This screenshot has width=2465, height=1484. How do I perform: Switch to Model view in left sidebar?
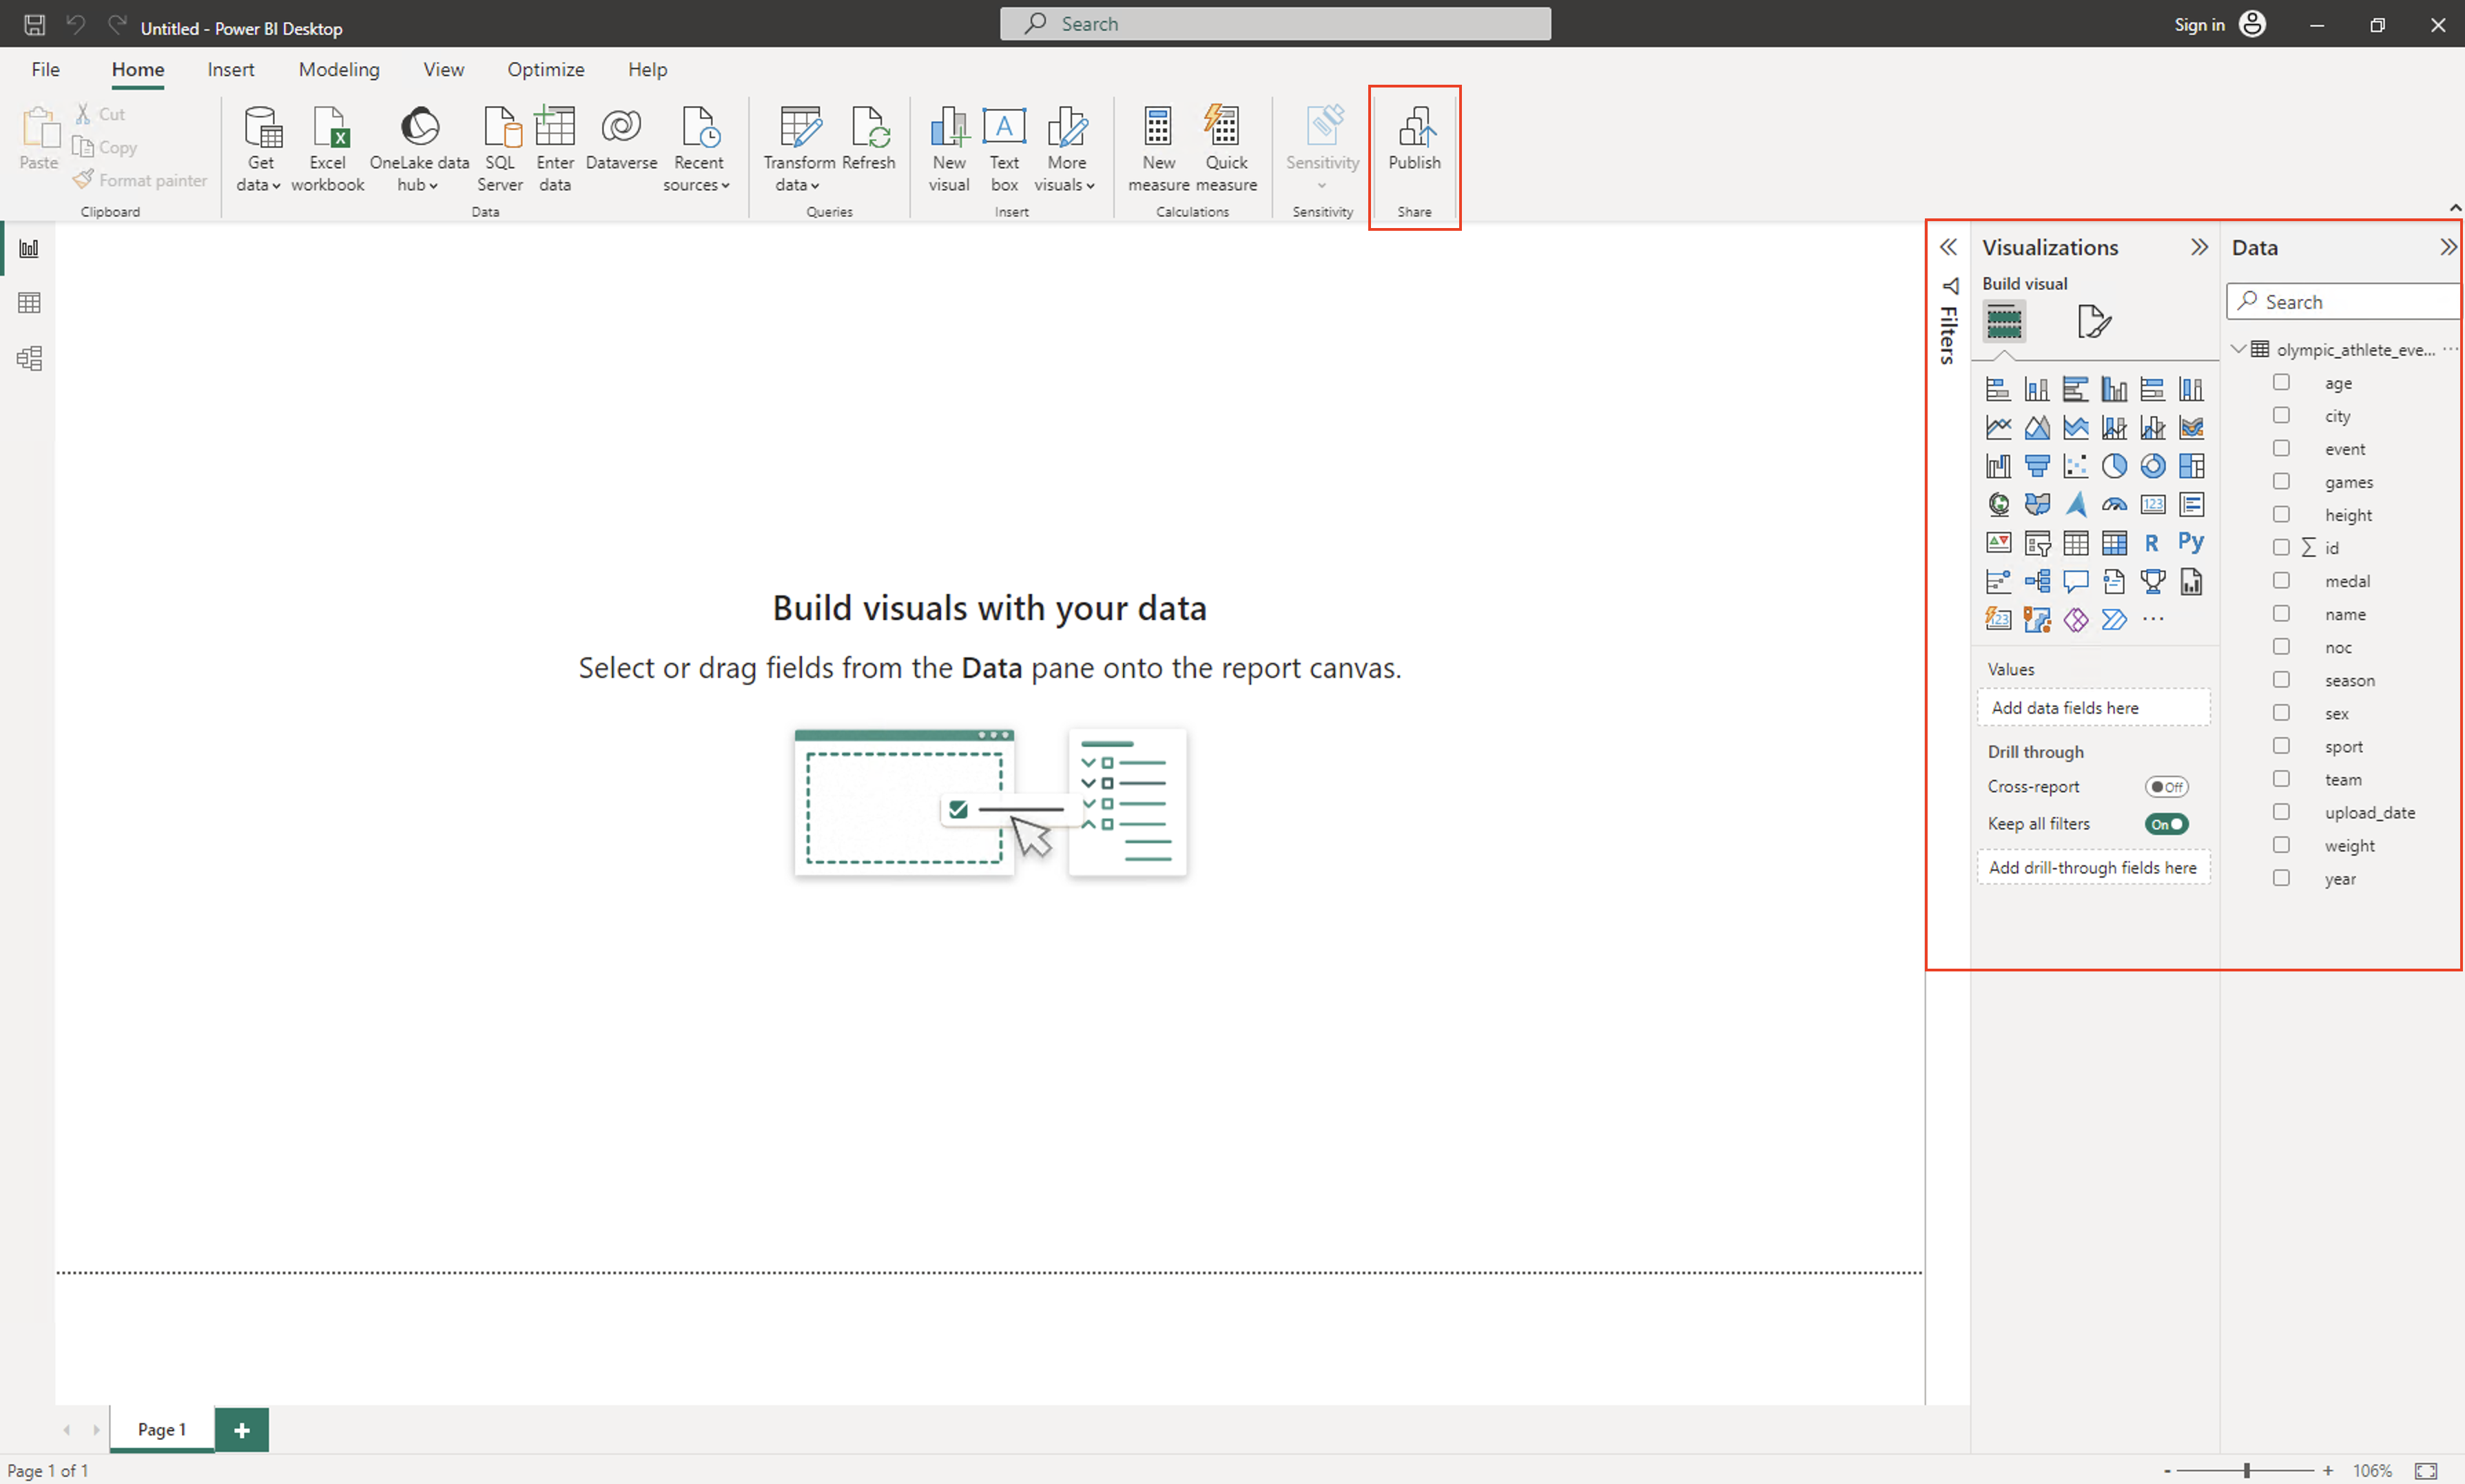pyautogui.click(x=29, y=358)
